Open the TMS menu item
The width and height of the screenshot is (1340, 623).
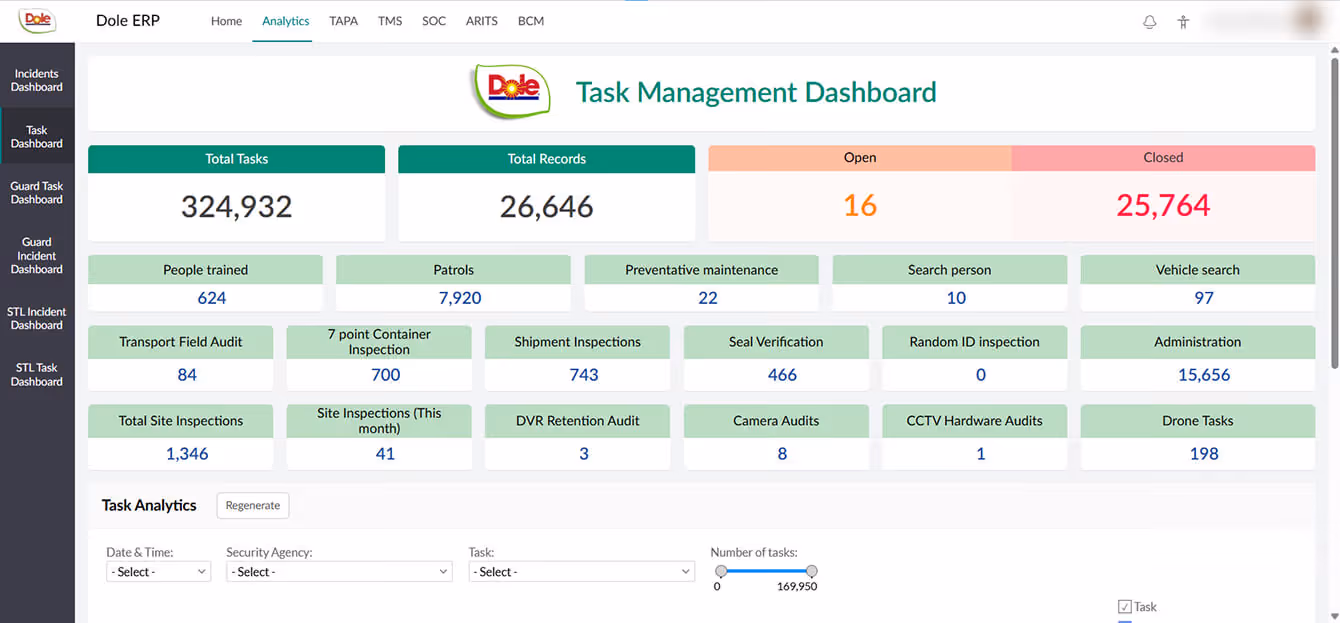click(390, 21)
